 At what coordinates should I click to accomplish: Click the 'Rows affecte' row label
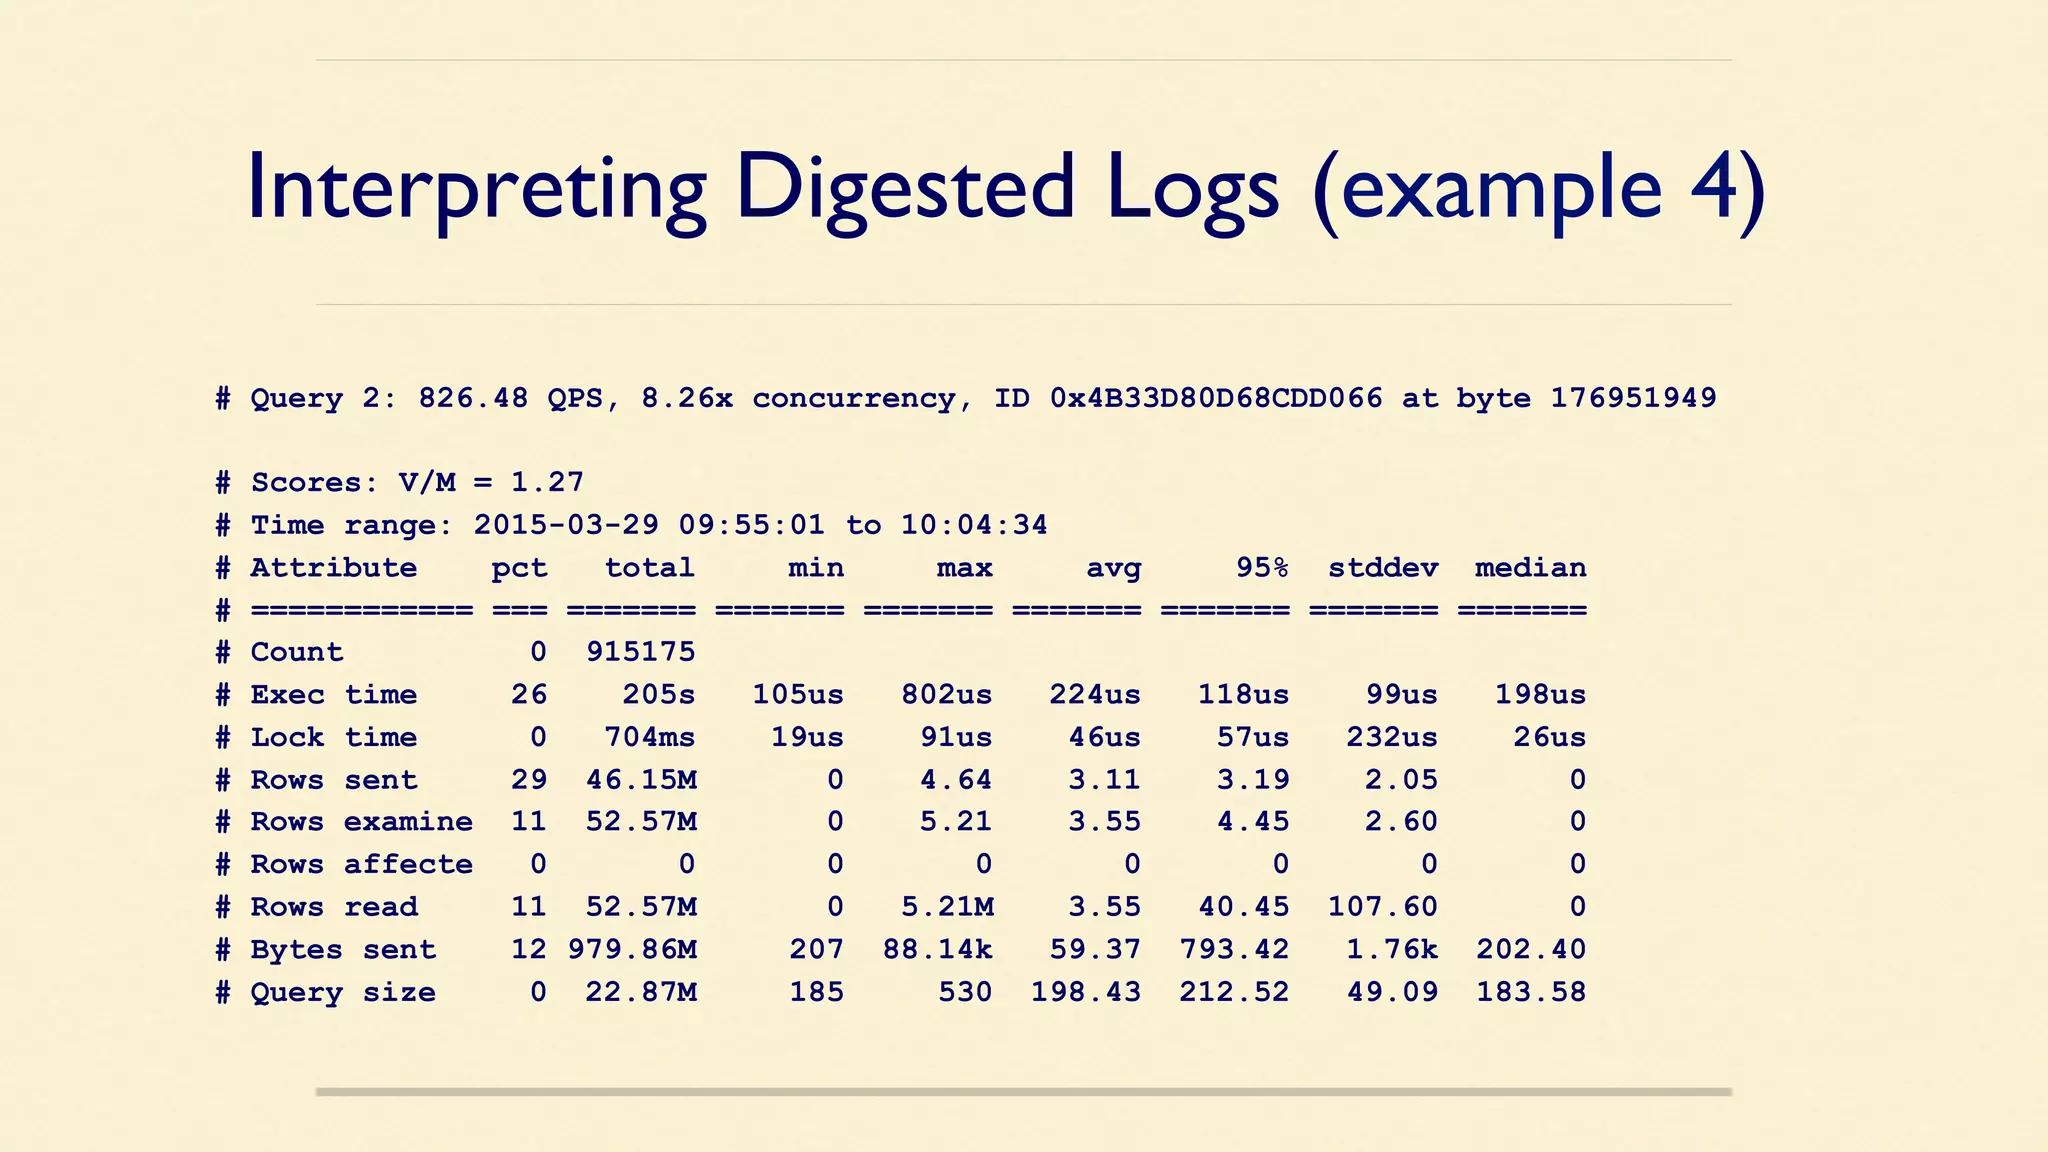(361, 864)
